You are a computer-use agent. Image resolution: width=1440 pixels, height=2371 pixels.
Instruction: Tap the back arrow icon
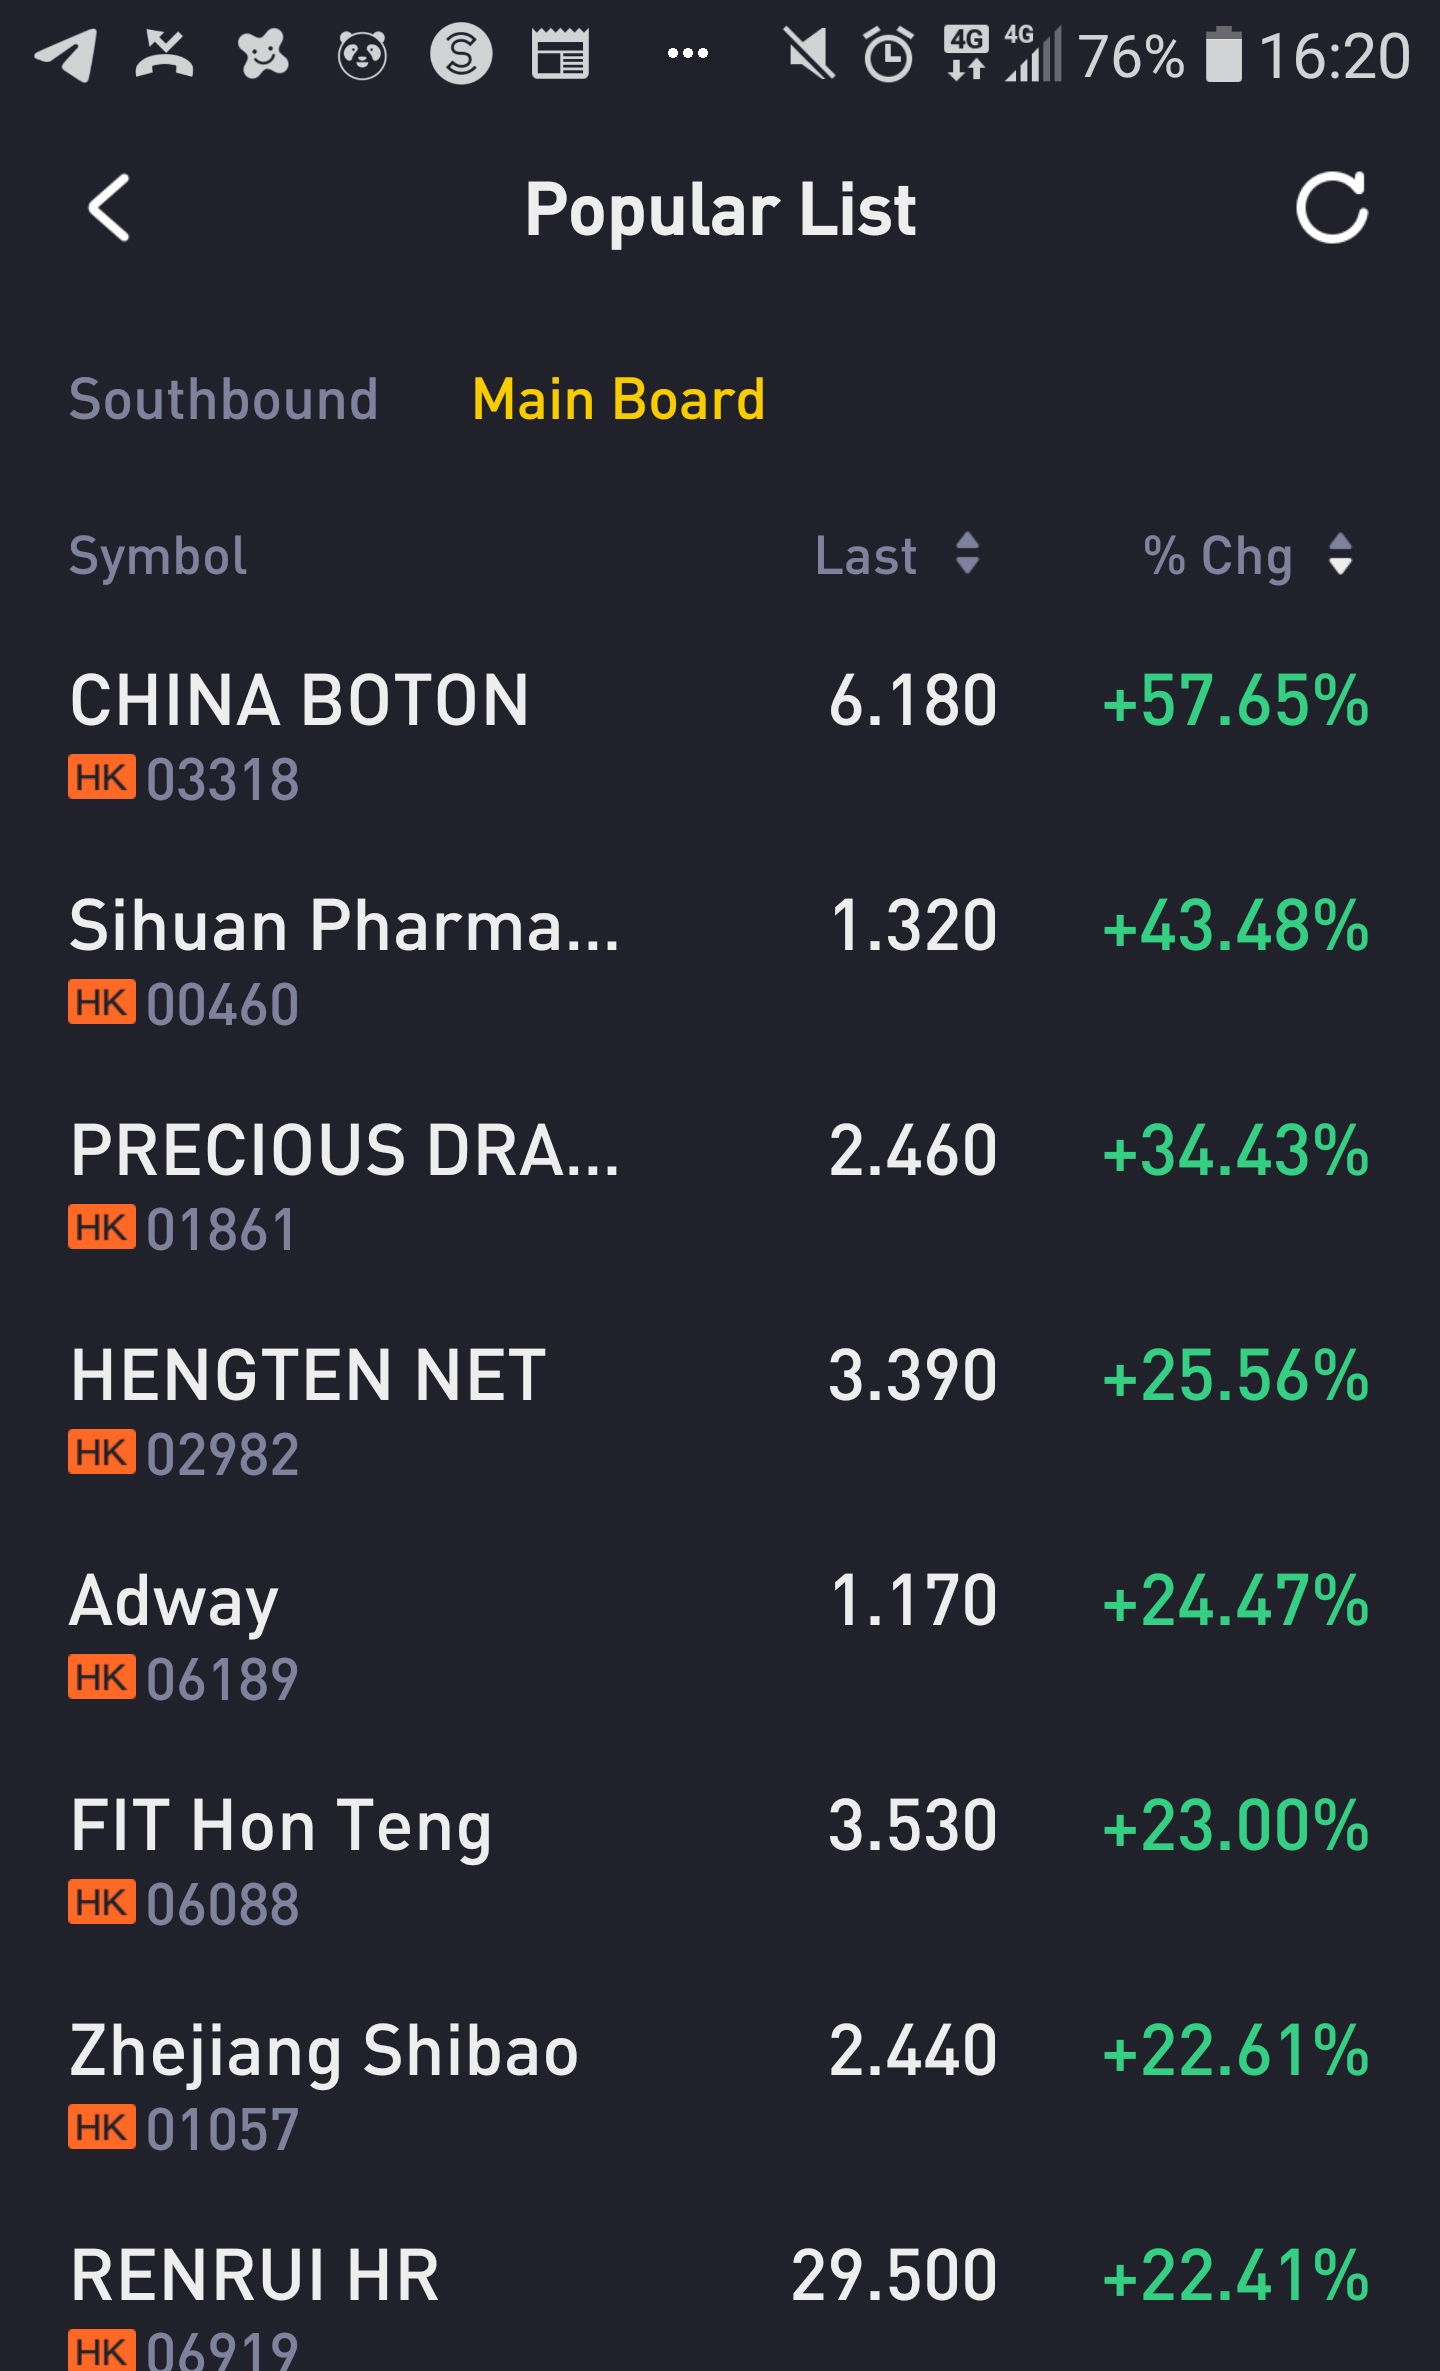tap(109, 208)
